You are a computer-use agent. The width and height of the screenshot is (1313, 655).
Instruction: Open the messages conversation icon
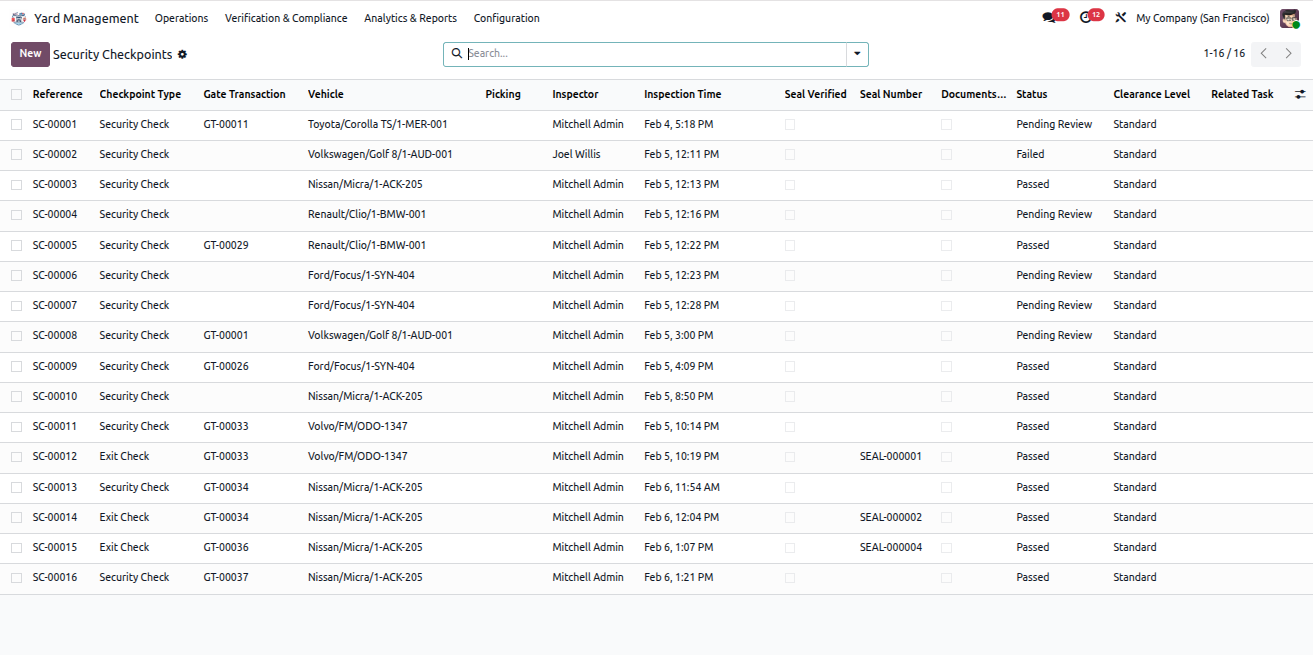[x=1048, y=18]
